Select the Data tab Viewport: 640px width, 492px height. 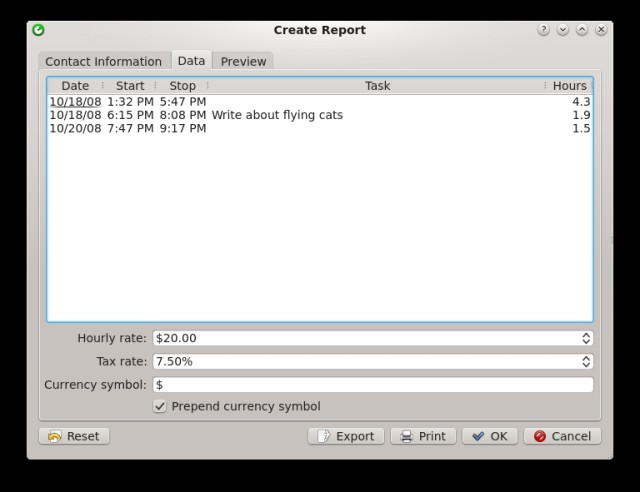pyautogui.click(x=191, y=61)
